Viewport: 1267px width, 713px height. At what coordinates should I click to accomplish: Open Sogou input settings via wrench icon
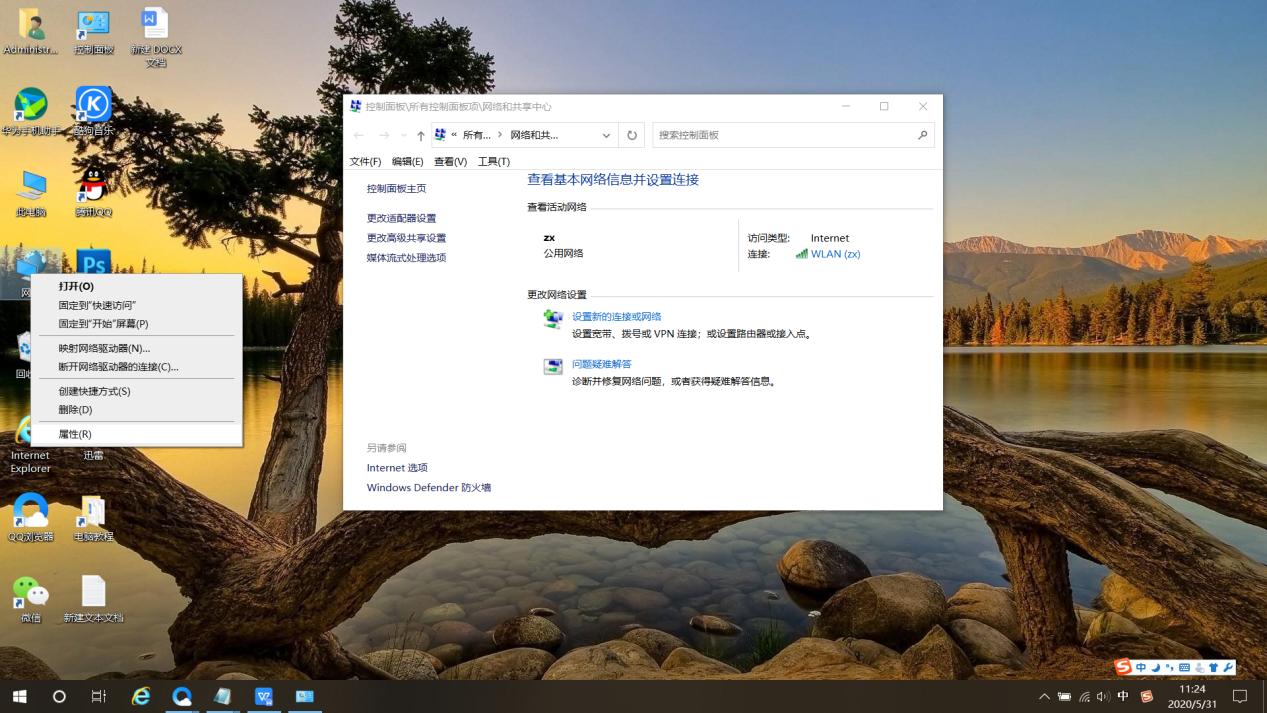[1228, 666]
